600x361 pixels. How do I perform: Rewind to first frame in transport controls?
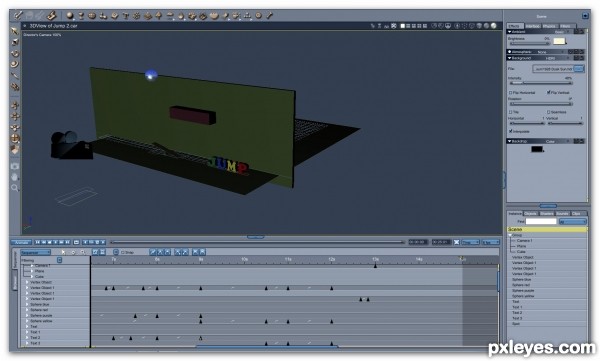click(x=38, y=242)
